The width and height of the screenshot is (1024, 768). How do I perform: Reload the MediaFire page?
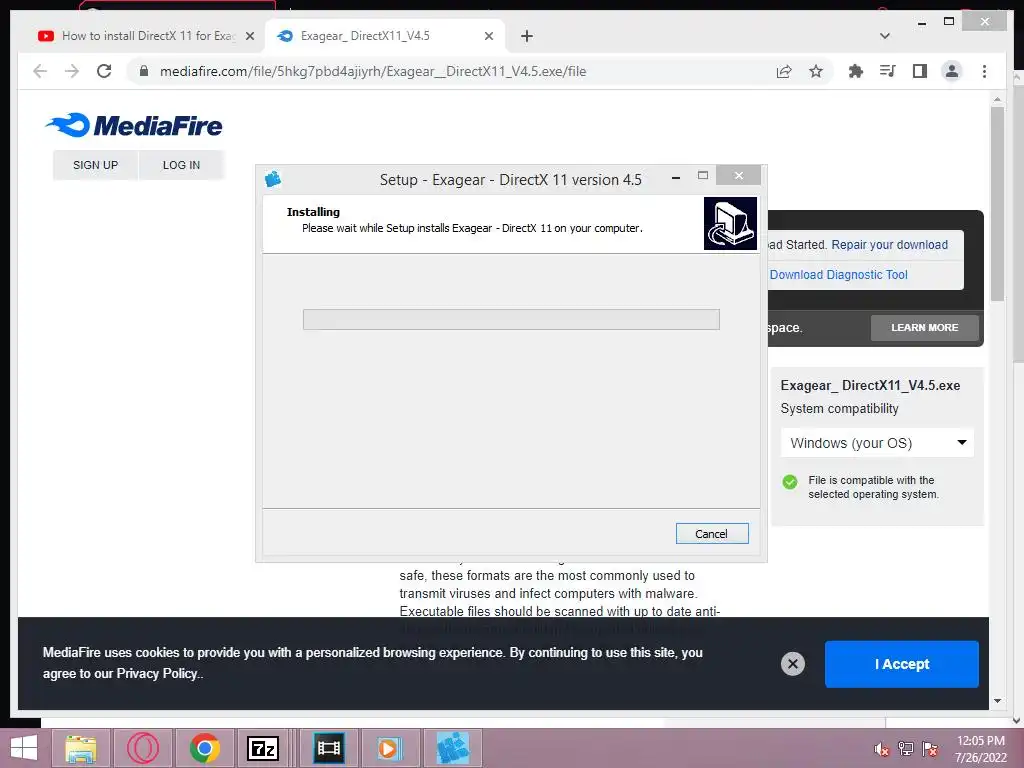tap(104, 71)
